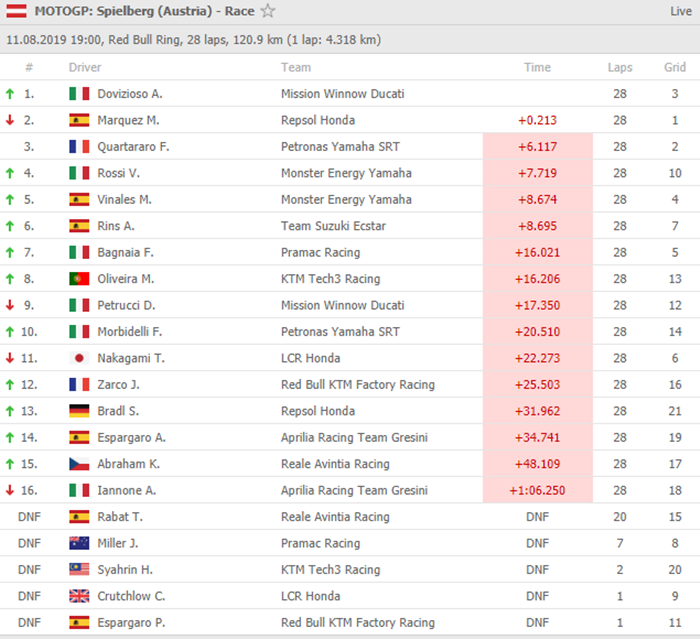Click Czech flag beside Abraham K.
The image size is (700, 639).
tap(79, 464)
